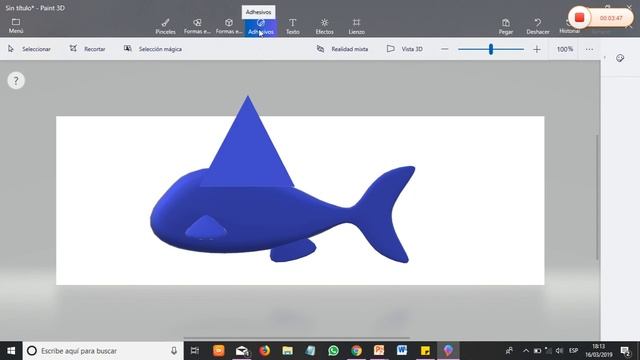
Task: Open Realidad mixta view
Action: click(342, 49)
